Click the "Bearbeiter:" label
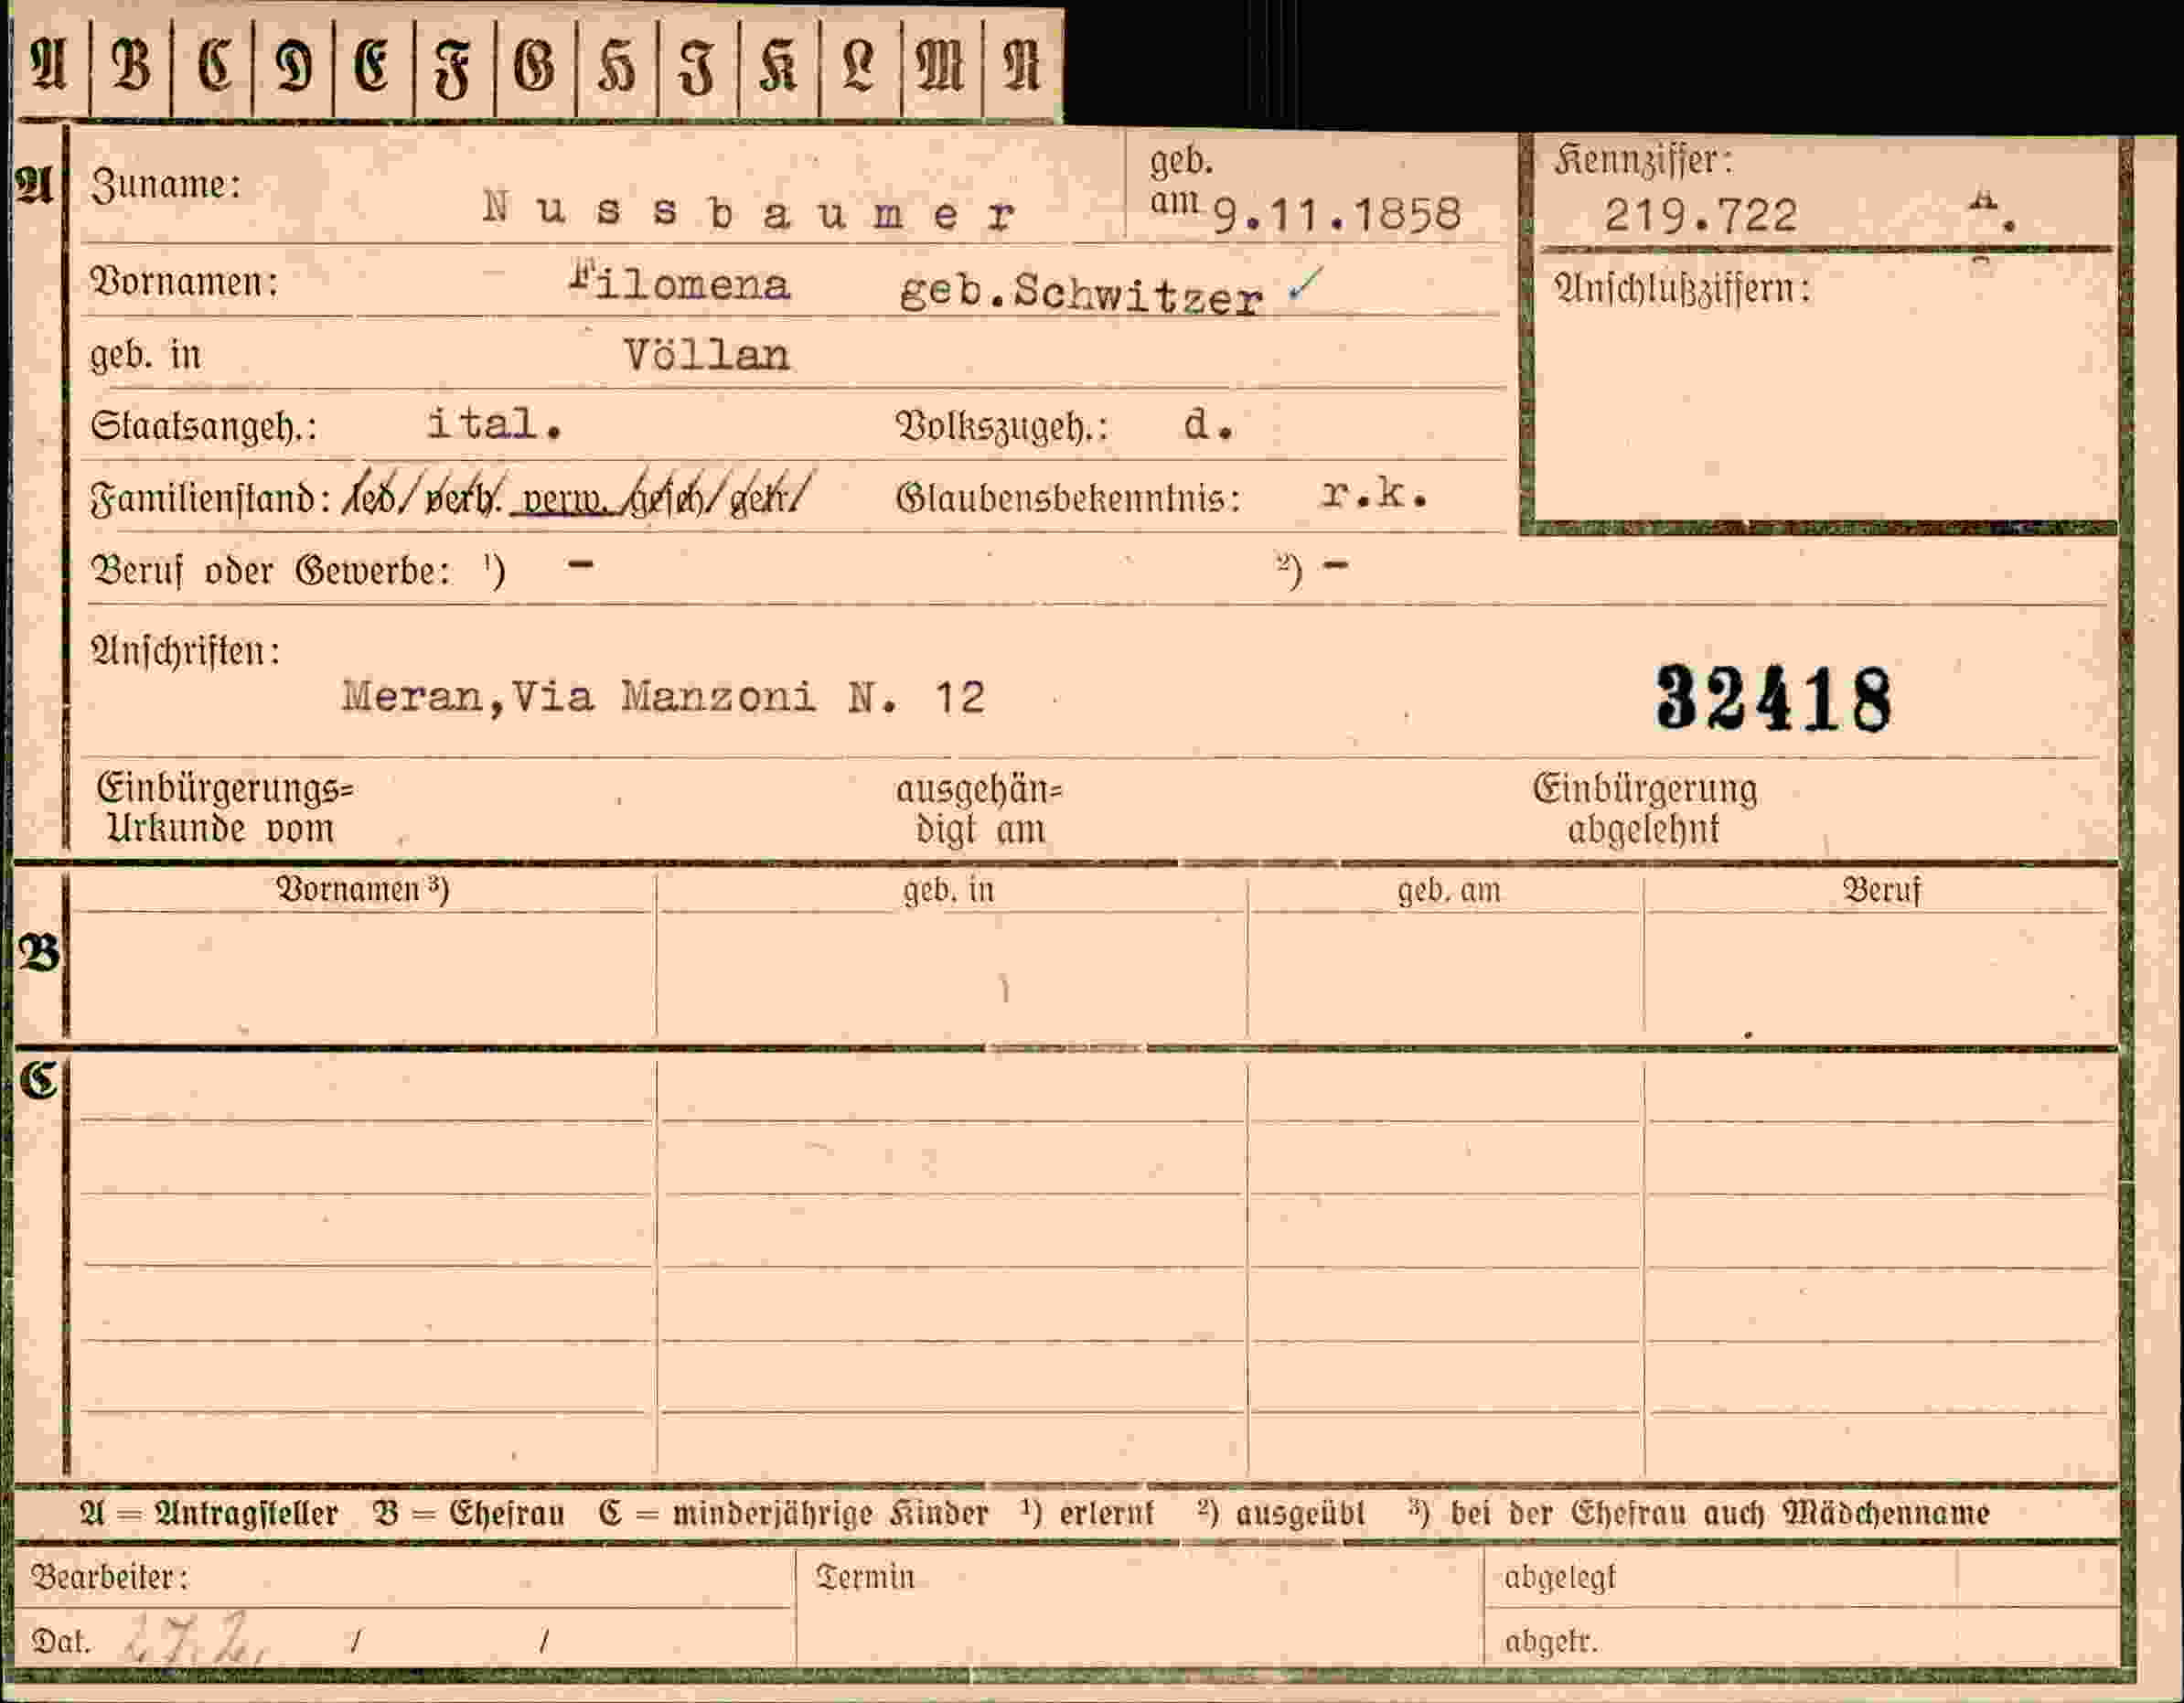Screen dimensions: 2184x1703 (x=110, y=1578)
